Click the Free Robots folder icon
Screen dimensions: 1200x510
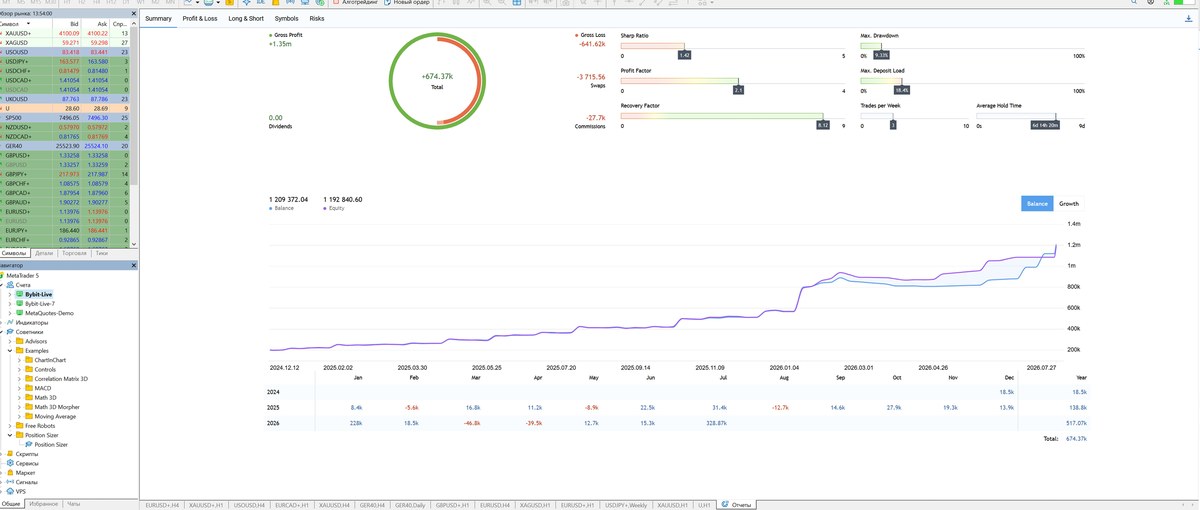[x=20, y=426]
